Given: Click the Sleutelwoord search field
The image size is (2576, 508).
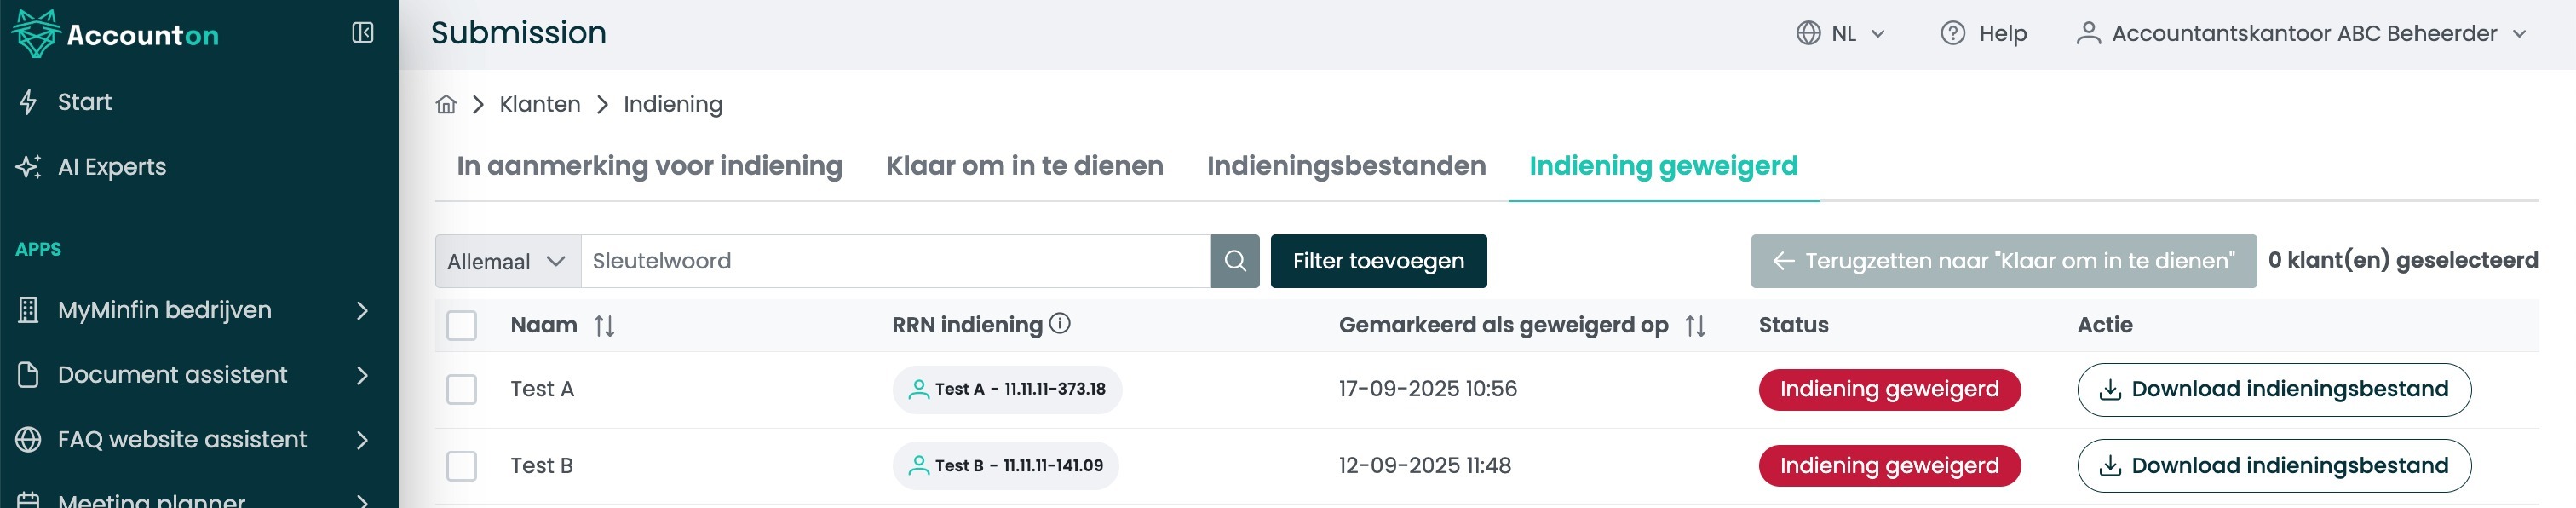Looking at the screenshot, I should click(895, 261).
